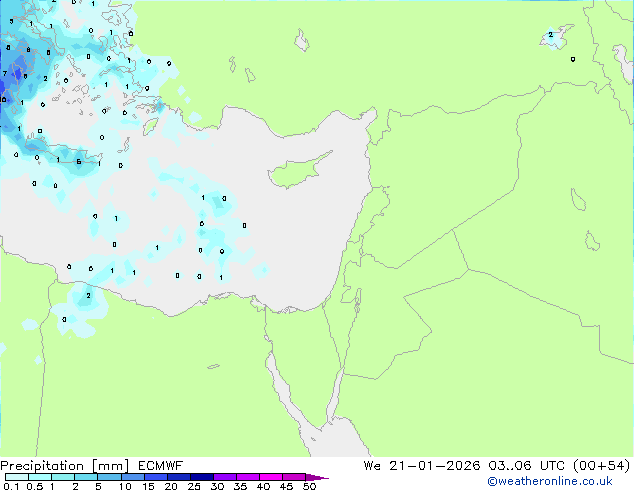Image resolution: width=634 pixels, height=490 pixels.
Task: Click the 5–10 mm legend swatch
Action: pos(109,477)
